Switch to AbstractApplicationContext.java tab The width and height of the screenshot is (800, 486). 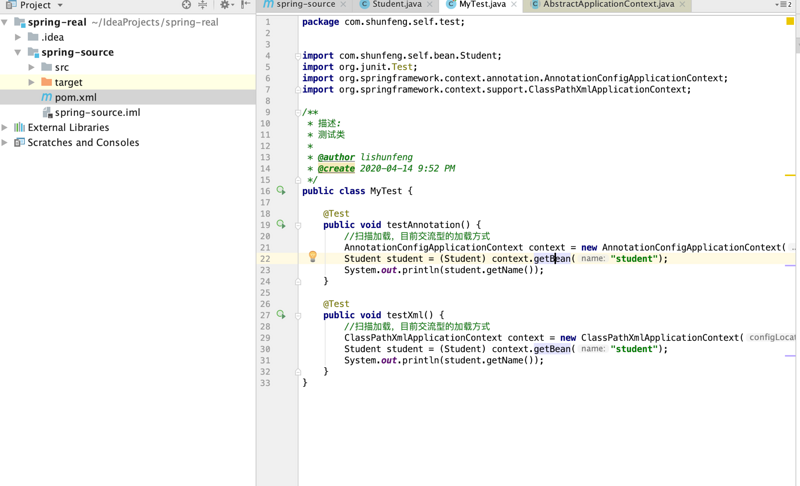[x=608, y=5]
